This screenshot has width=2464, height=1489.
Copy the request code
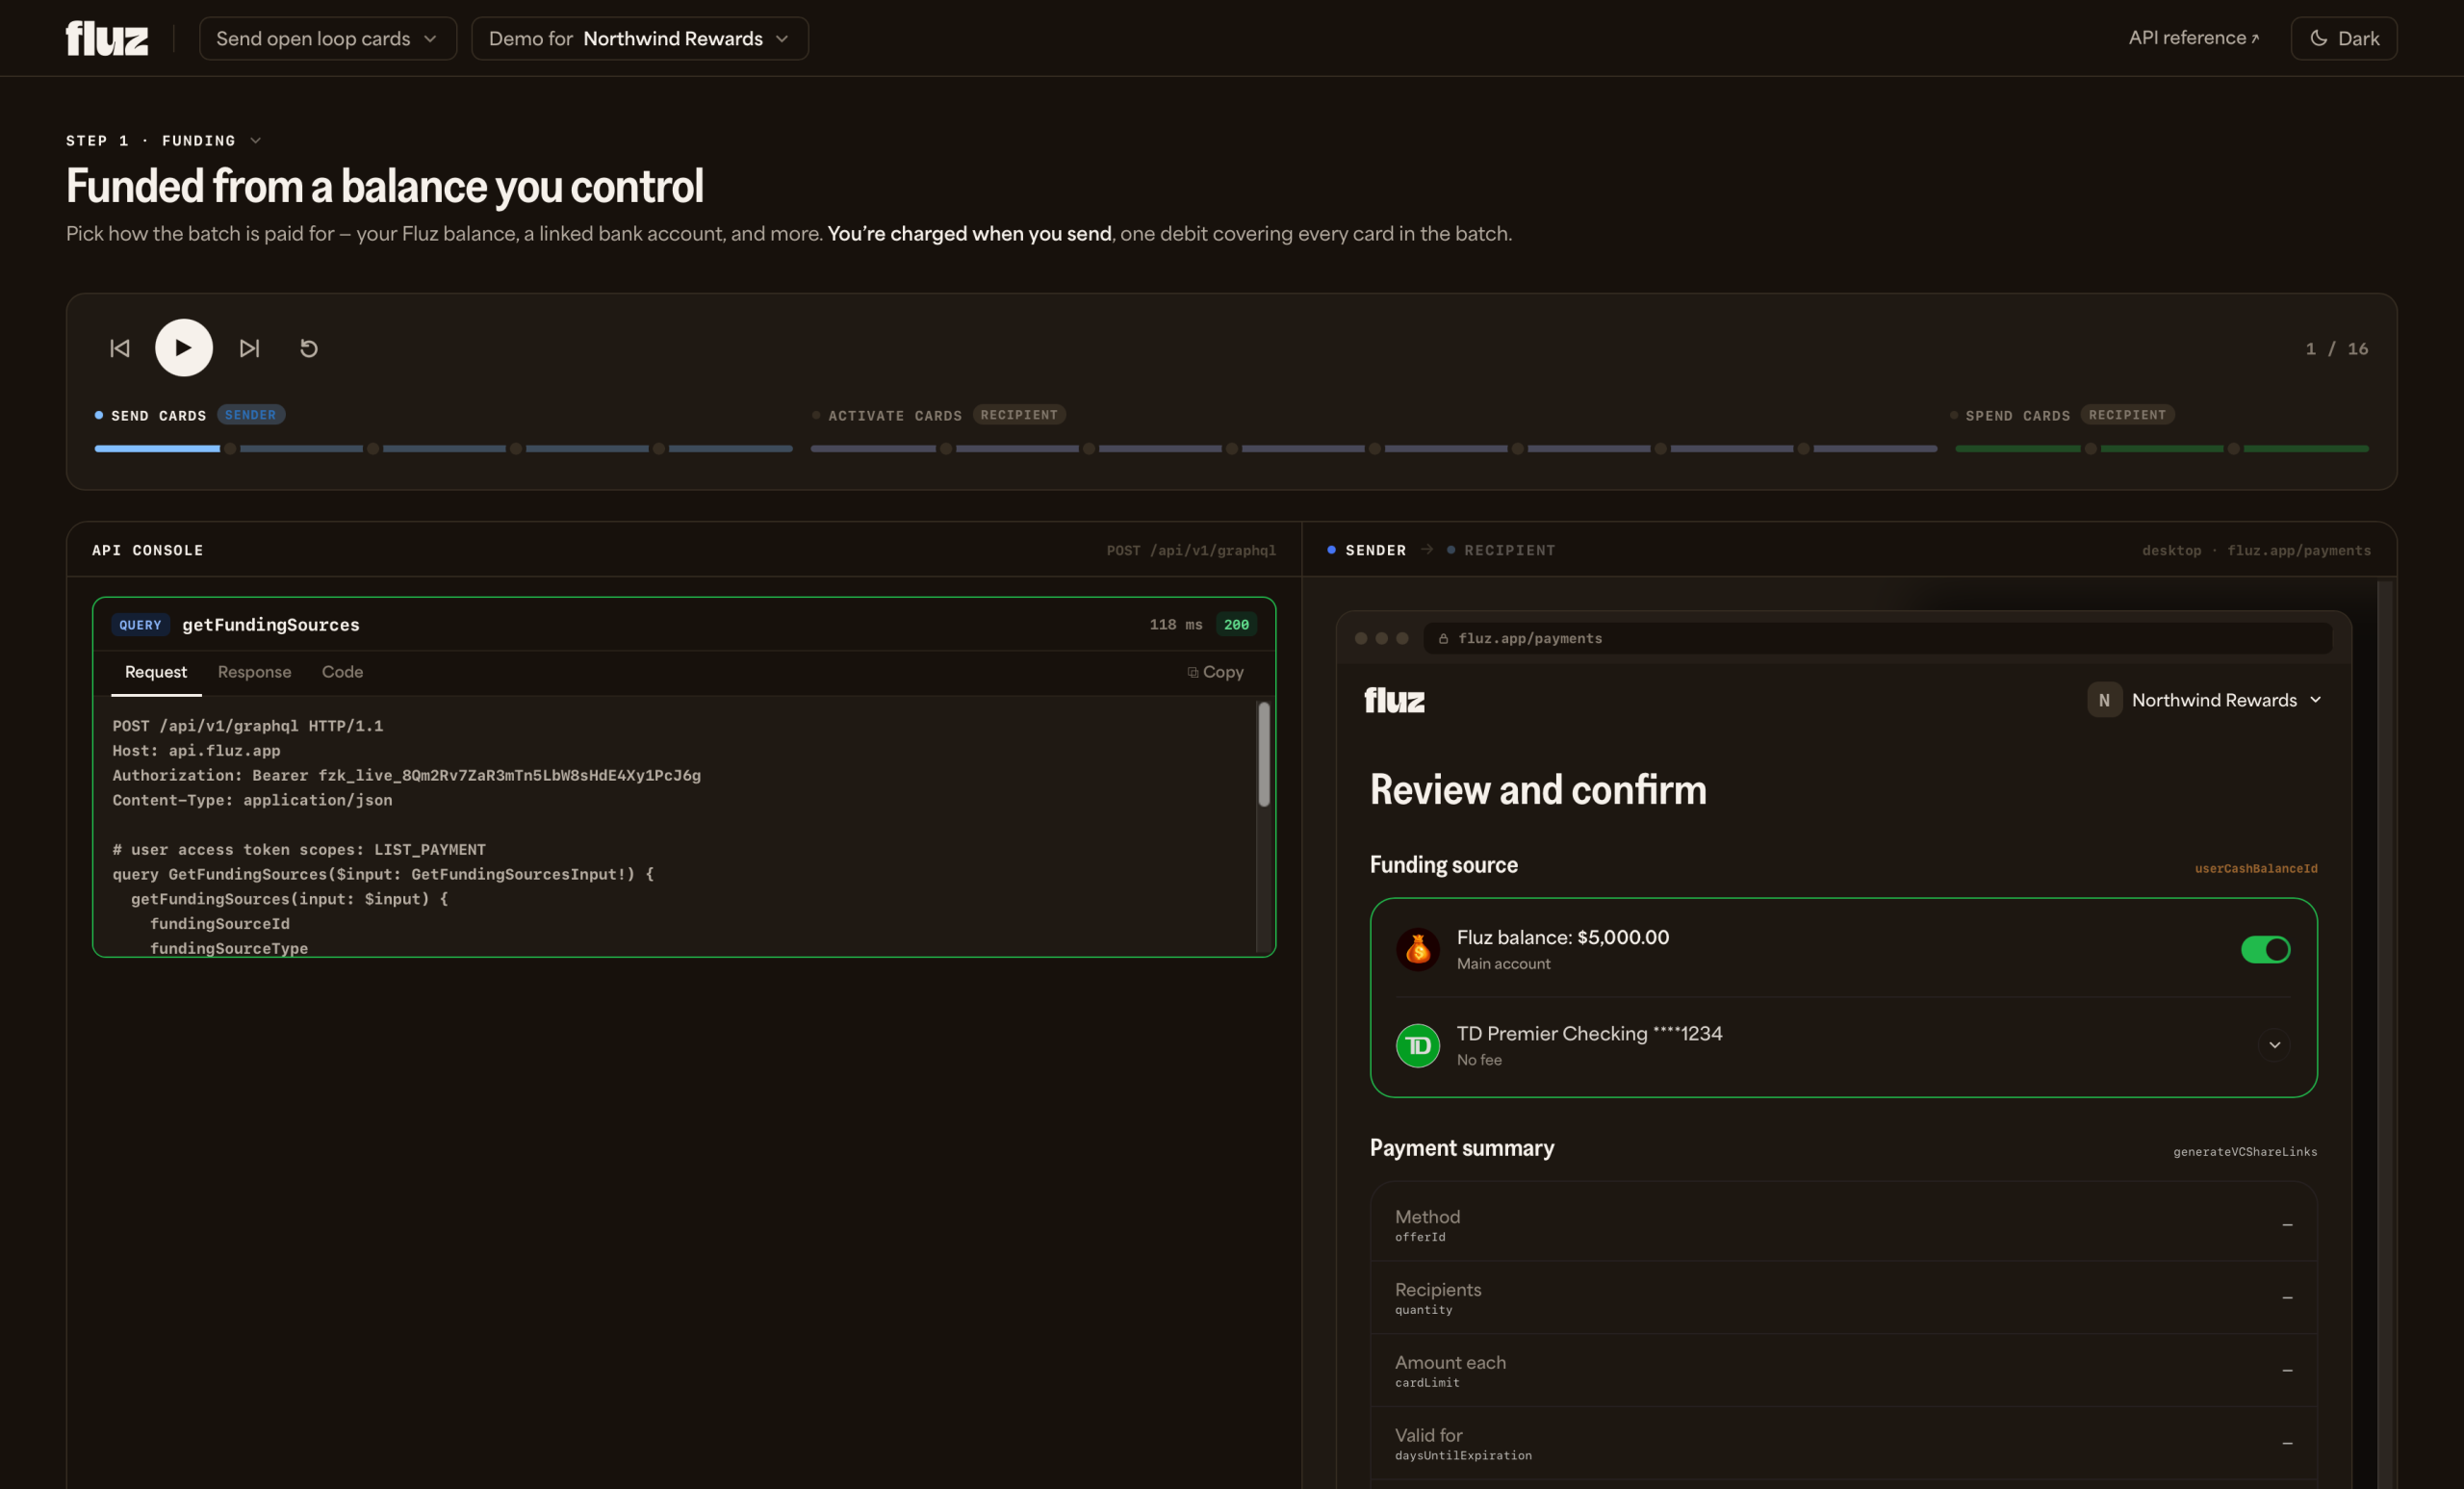1215,672
